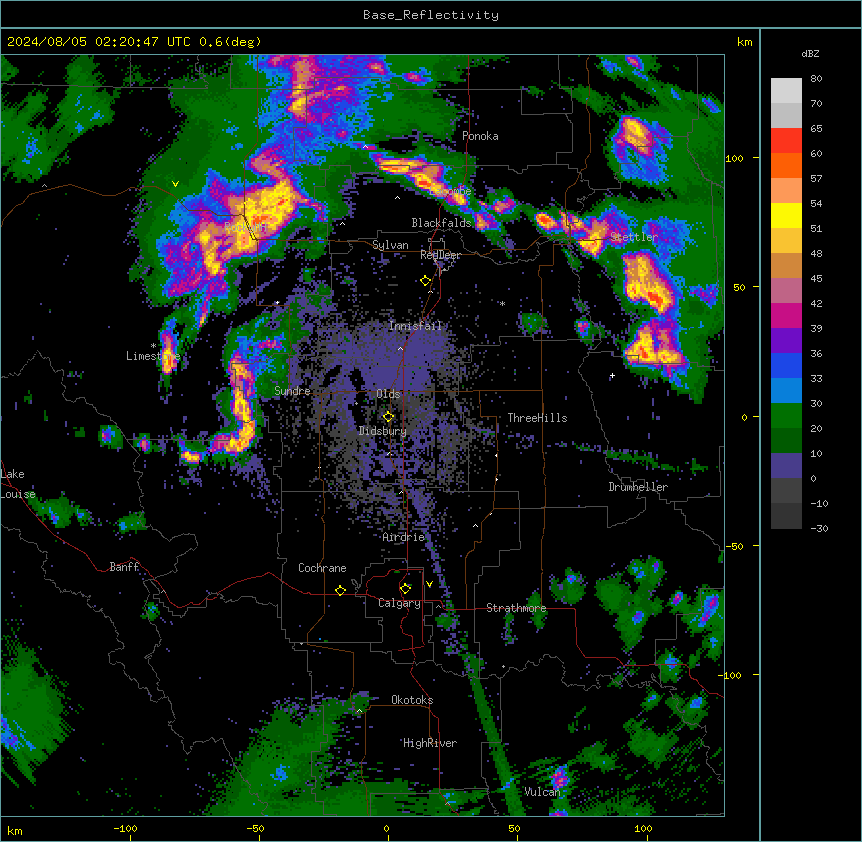This screenshot has width=862, height=842.
Task: Select the bright yellow 54 dBZ legend swatch
Action: click(786, 215)
